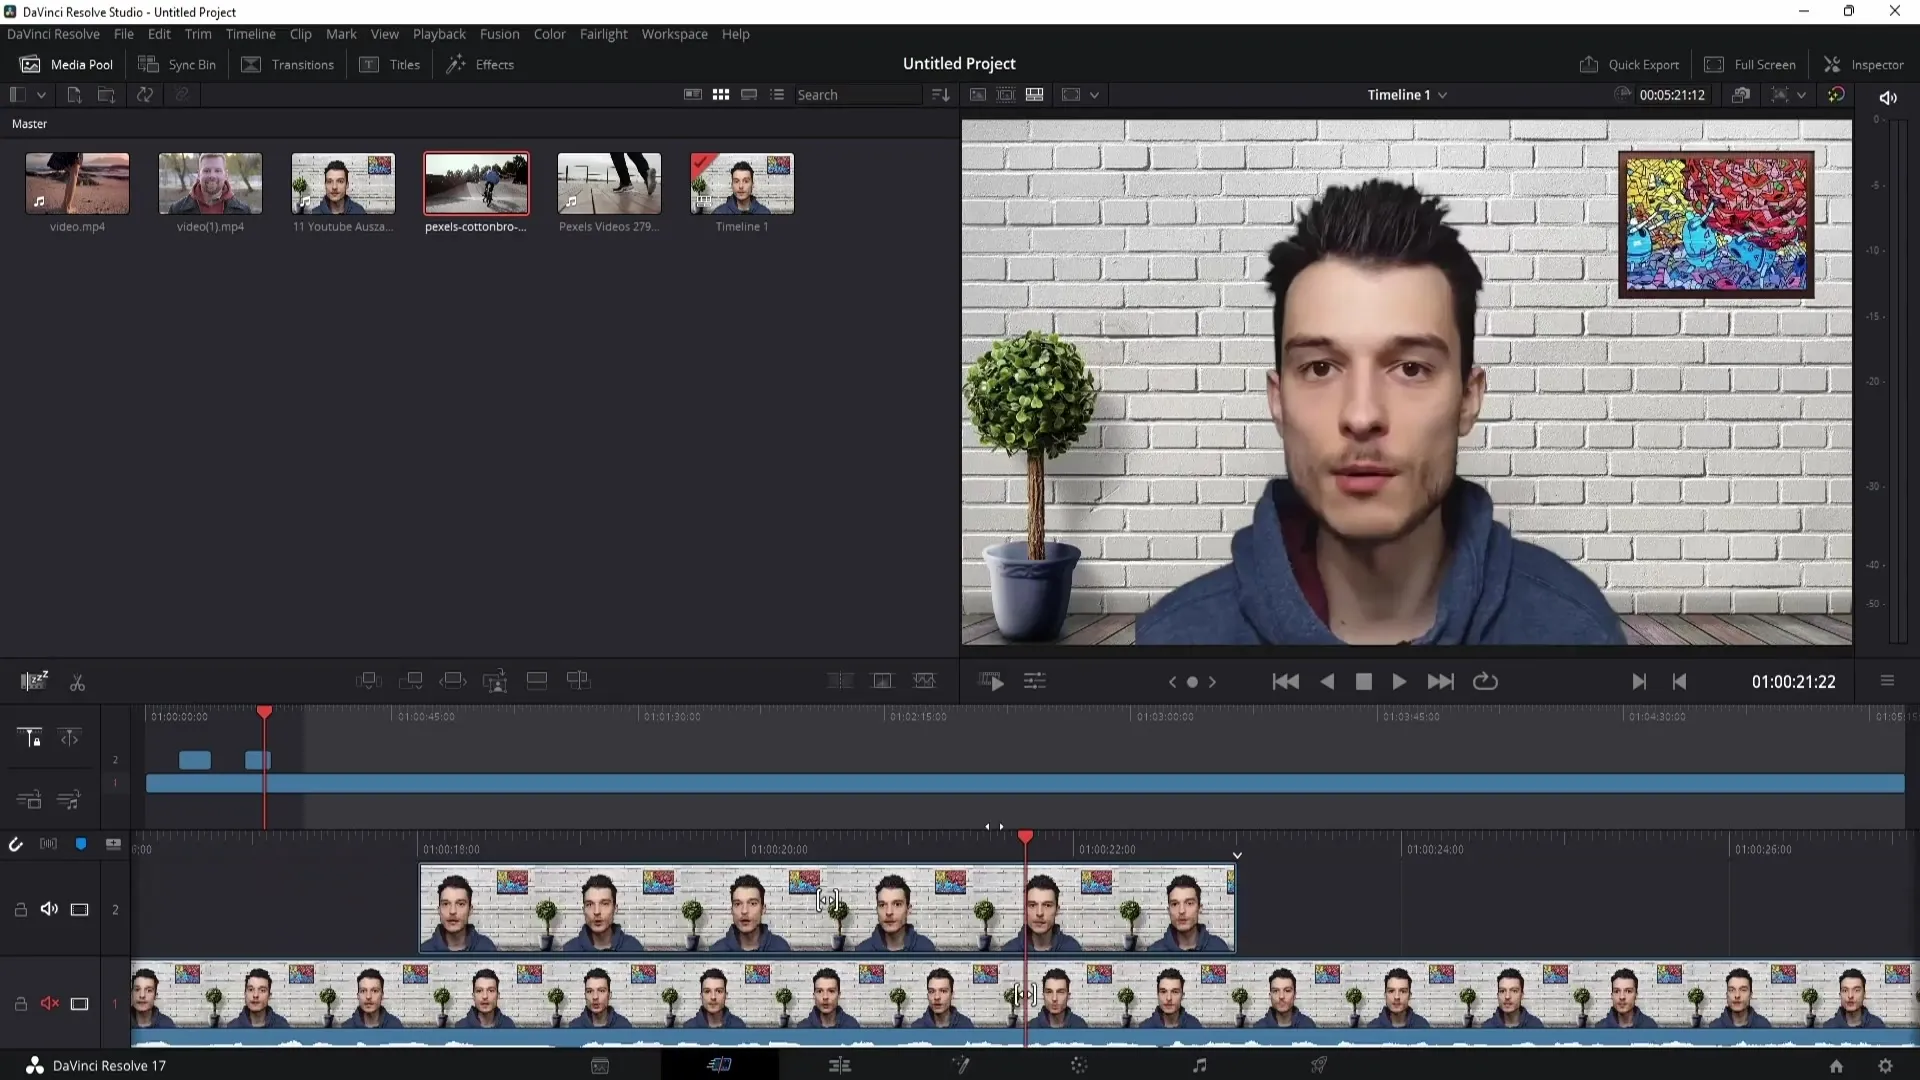Select the pexels-cottonbro clip thumbnail

(x=476, y=183)
